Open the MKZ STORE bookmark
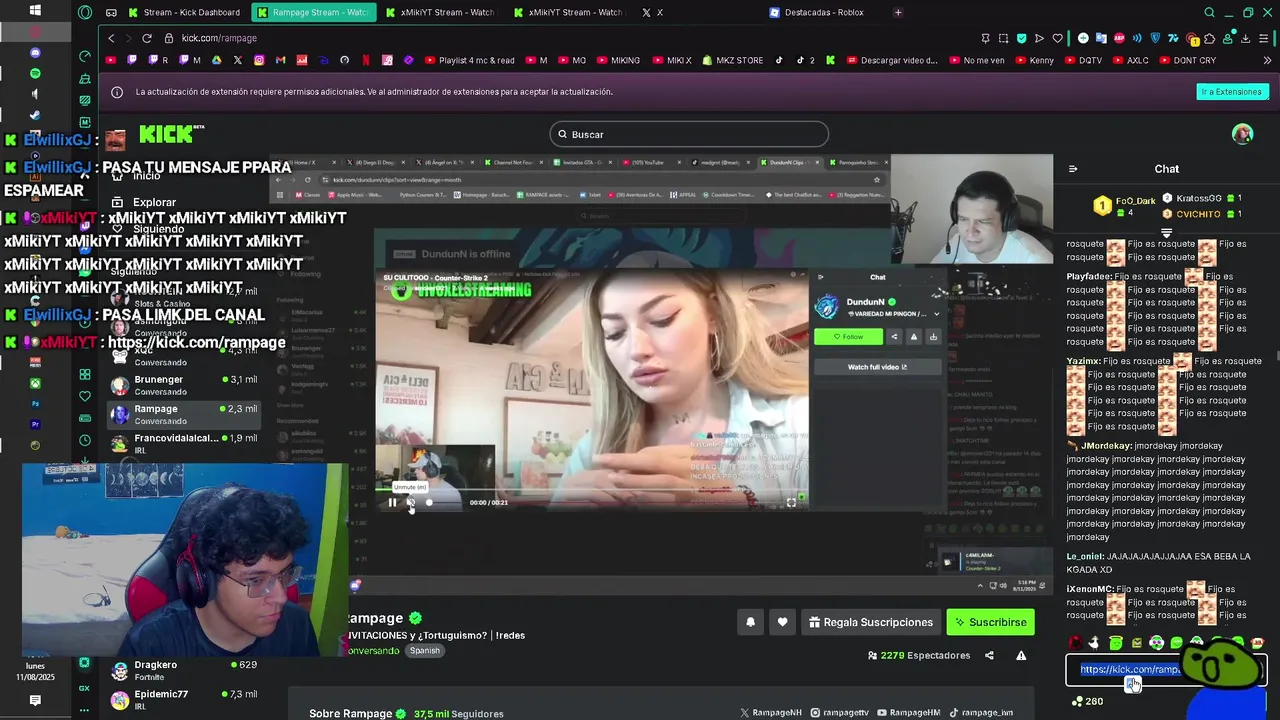Viewport: 1280px width, 720px height. pyautogui.click(x=732, y=60)
